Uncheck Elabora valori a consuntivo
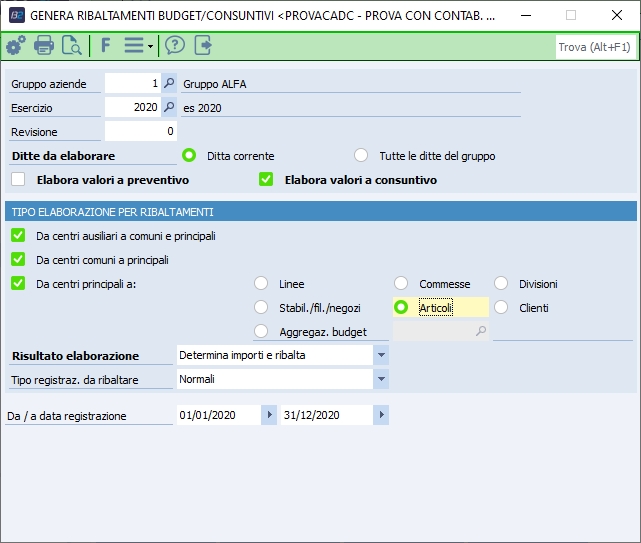641x543 pixels. click(x=266, y=180)
